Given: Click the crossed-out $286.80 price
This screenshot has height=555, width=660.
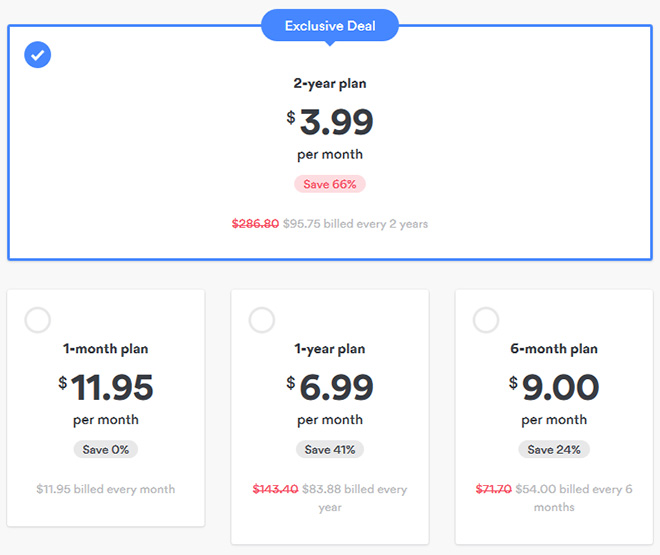Looking at the screenshot, I should (x=255, y=224).
